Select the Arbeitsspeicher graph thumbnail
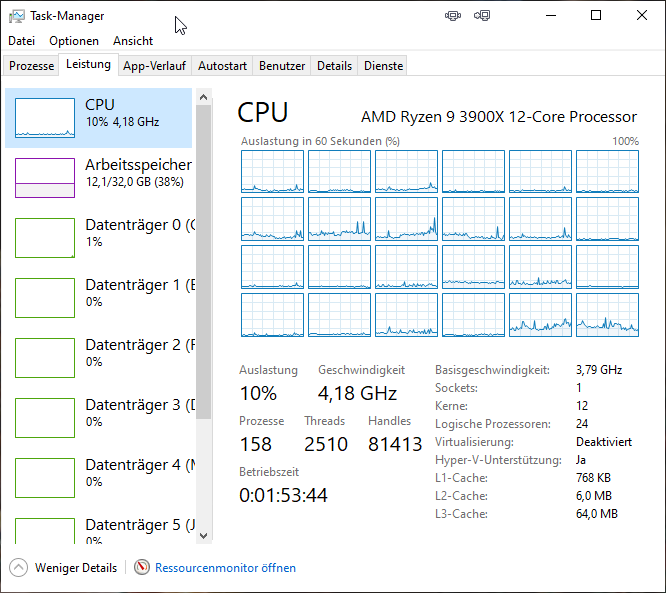The height and width of the screenshot is (593, 666). point(45,178)
